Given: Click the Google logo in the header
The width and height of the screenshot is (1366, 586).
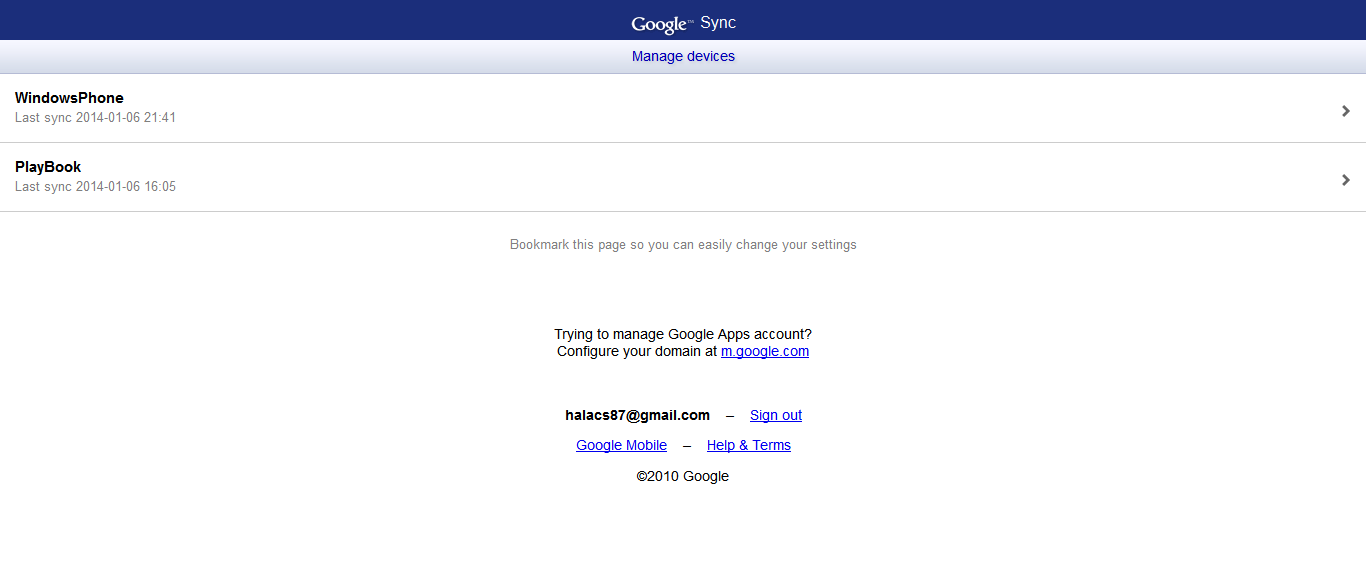Looking at the screenshot, I should 660,24.
